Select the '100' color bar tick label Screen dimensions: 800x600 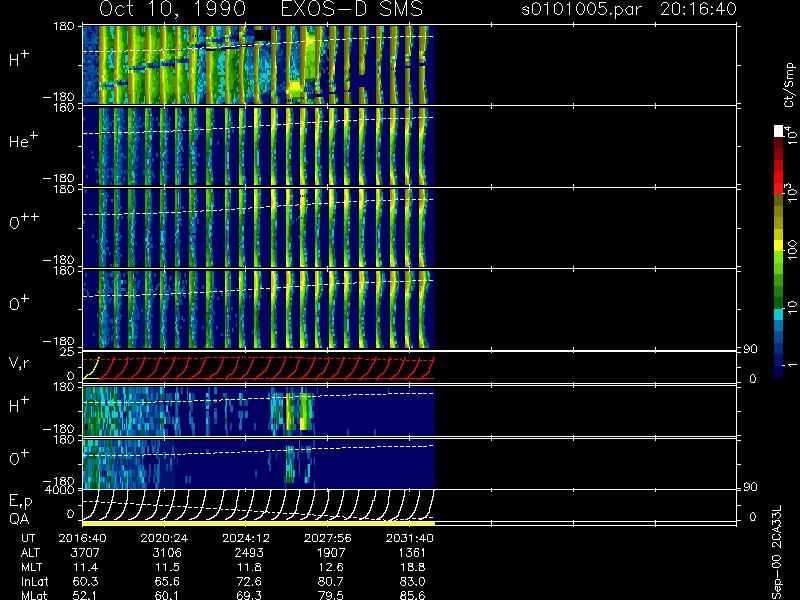[x=791, y=249]
